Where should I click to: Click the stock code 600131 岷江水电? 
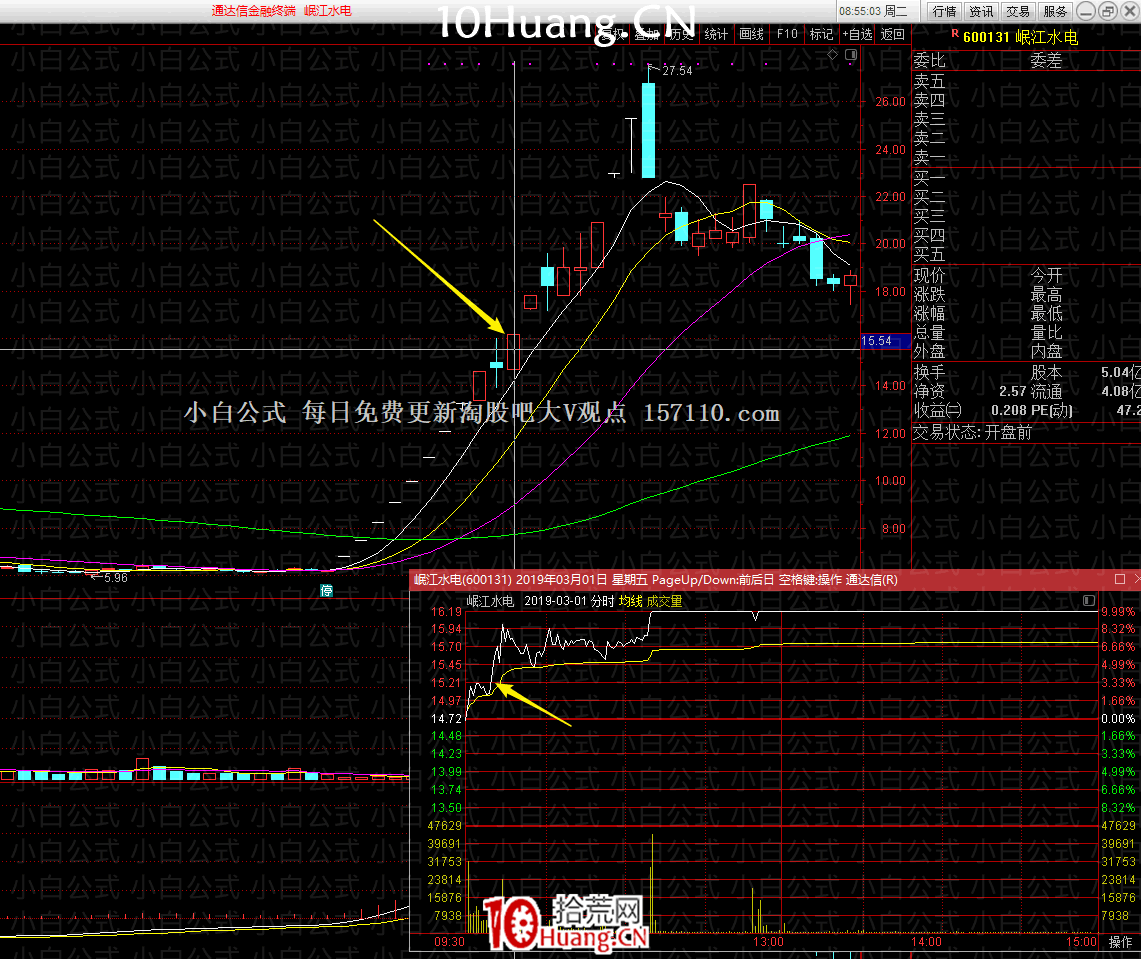1020,37
